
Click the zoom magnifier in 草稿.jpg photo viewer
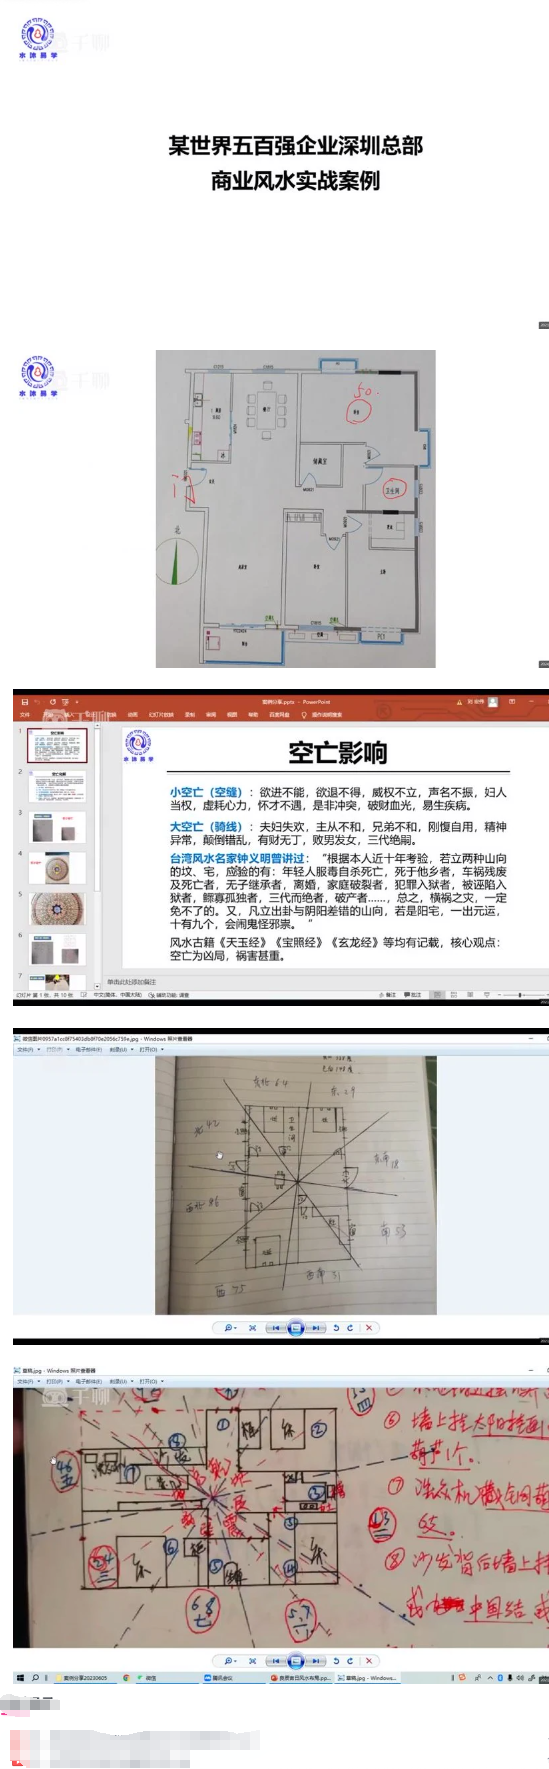[229, 1661]
